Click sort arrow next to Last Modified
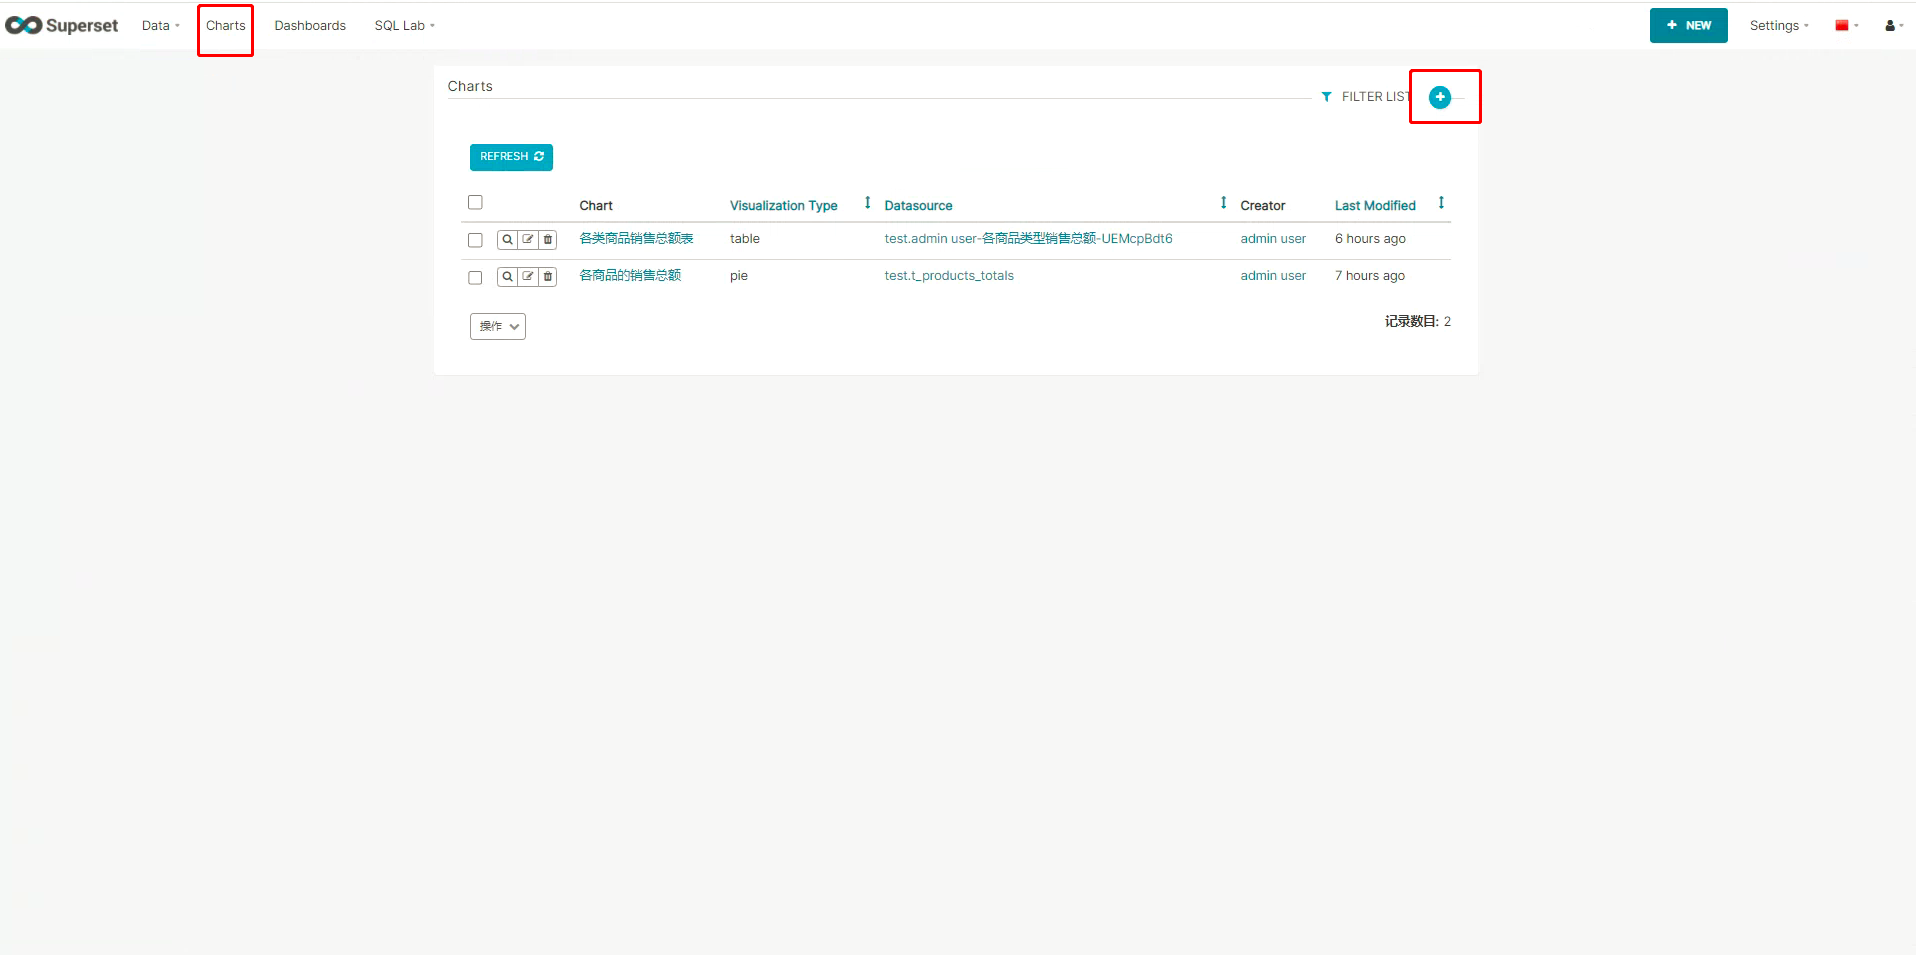Viewport: 1916px width, 955px height. click(x=1441, y=203)
